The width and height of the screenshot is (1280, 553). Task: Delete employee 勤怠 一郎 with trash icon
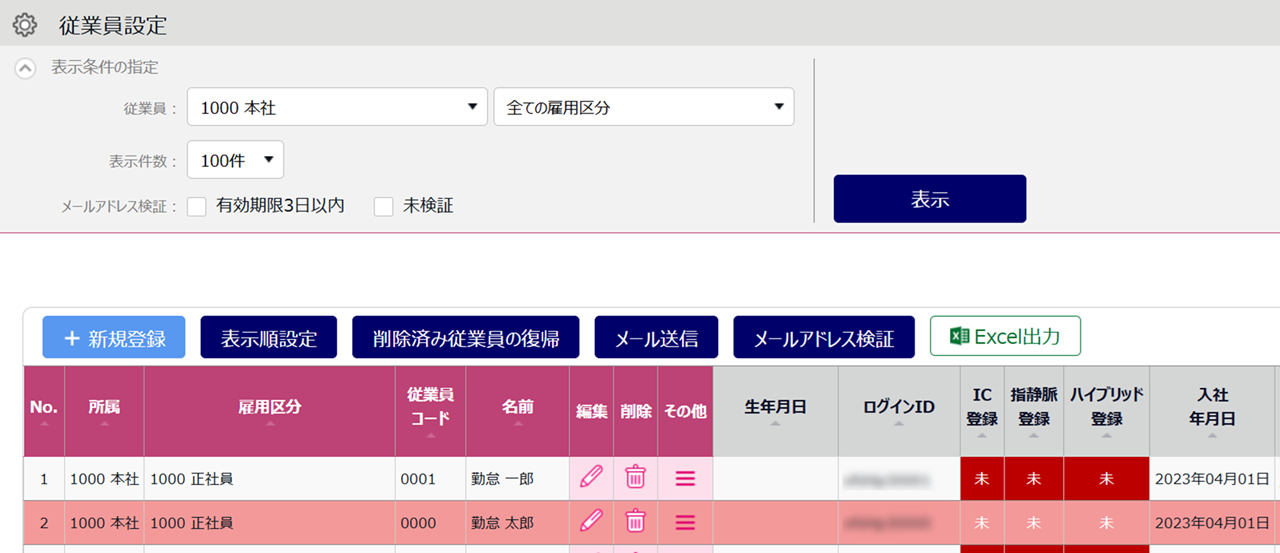pos(635,478)
